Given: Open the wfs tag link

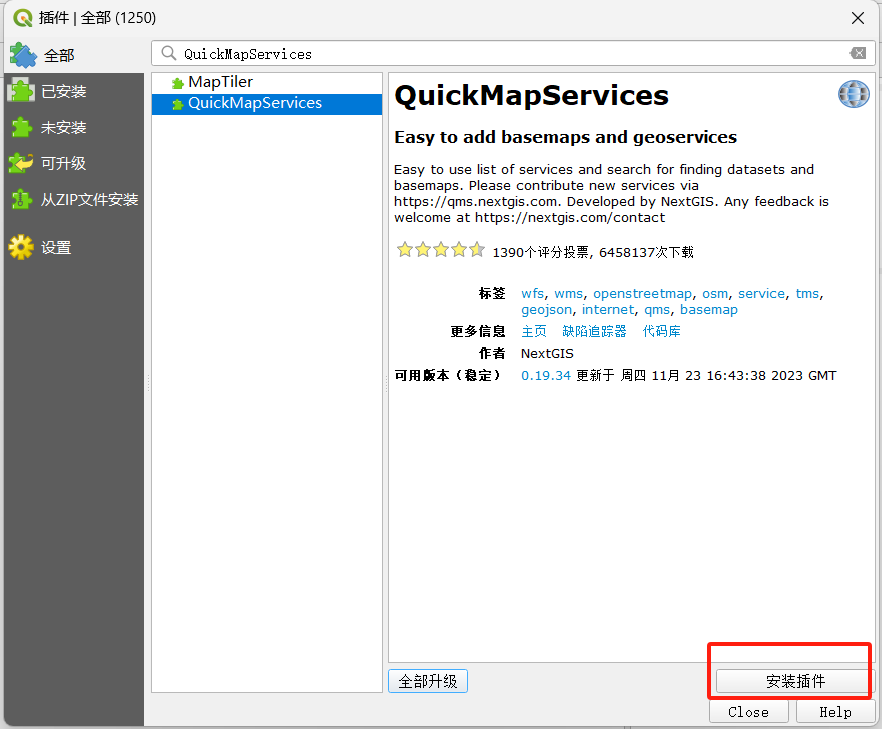Looking at the screenshot, I should (532, 294).
